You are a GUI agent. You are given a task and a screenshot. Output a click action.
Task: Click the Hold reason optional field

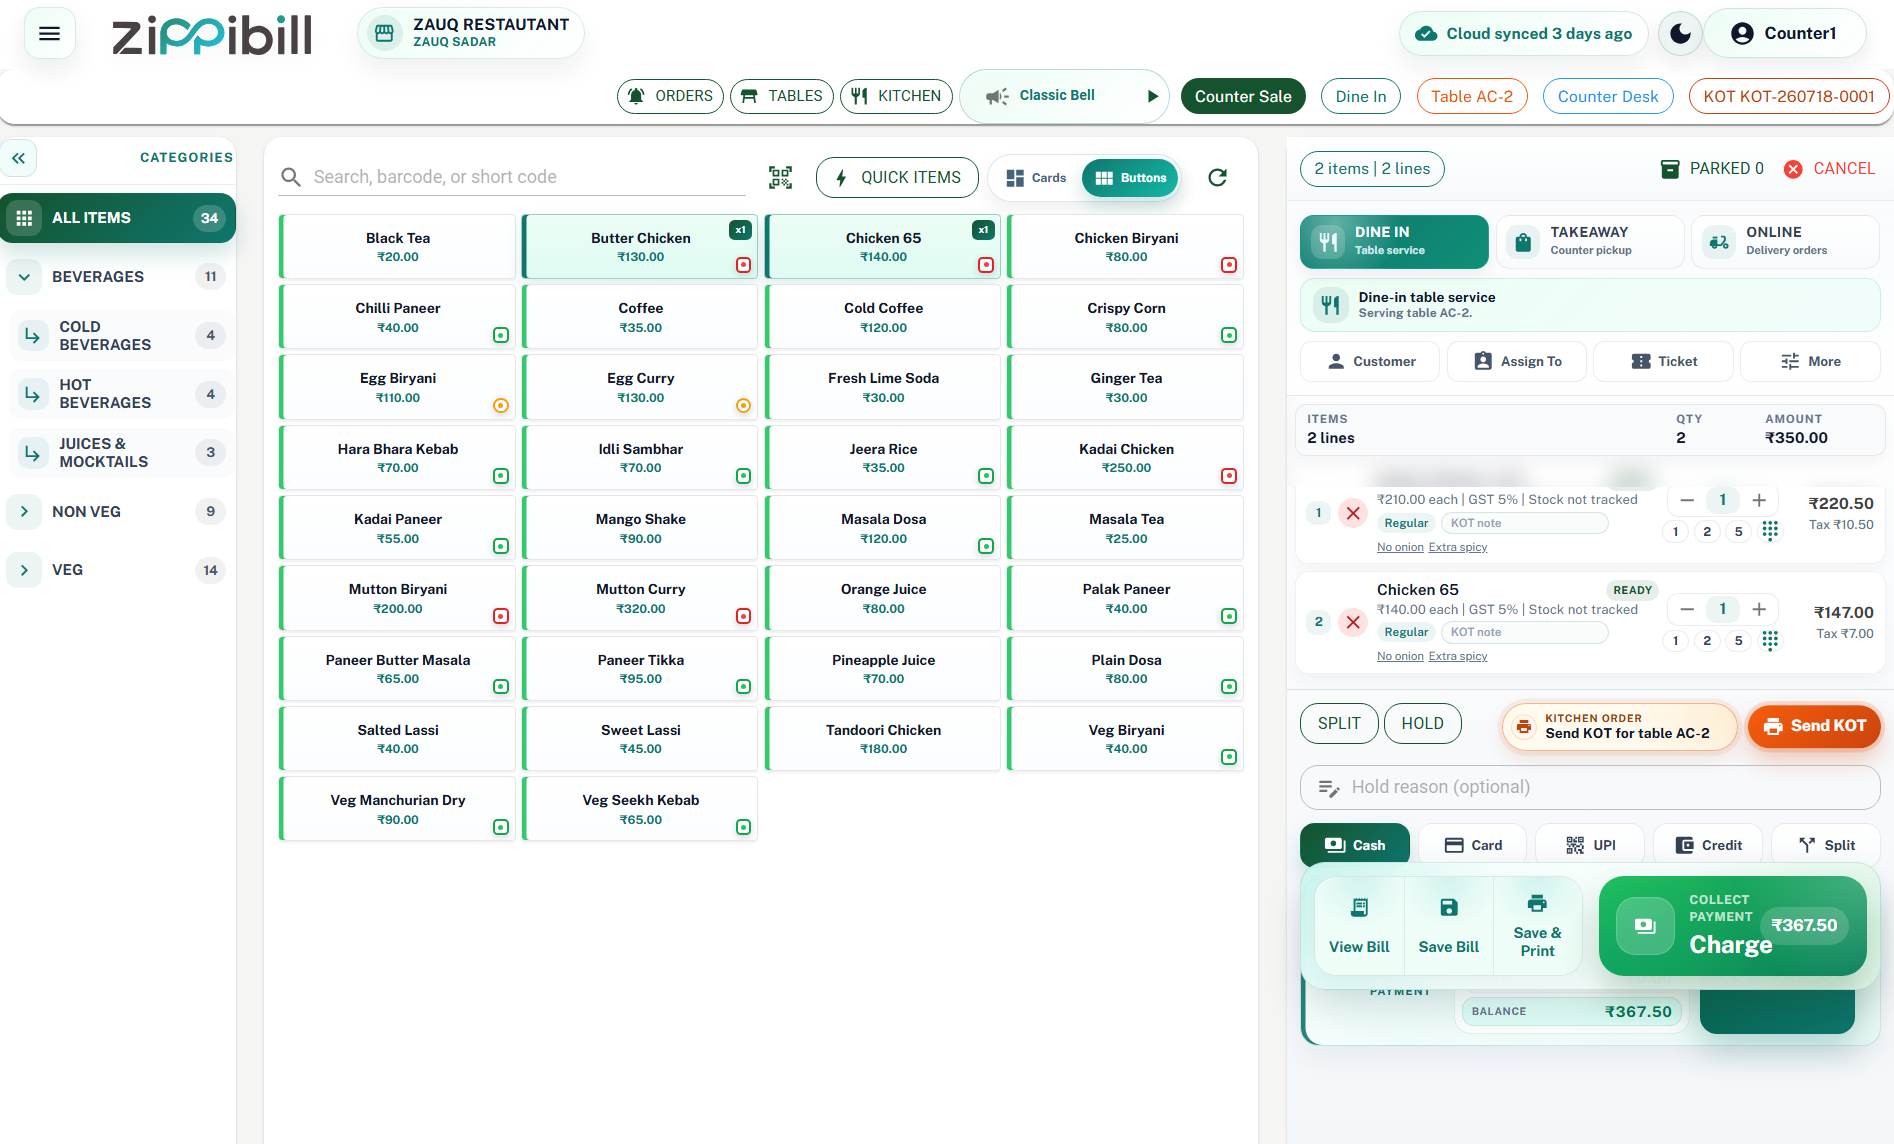pyautogui.click(x=1590, y=788)
